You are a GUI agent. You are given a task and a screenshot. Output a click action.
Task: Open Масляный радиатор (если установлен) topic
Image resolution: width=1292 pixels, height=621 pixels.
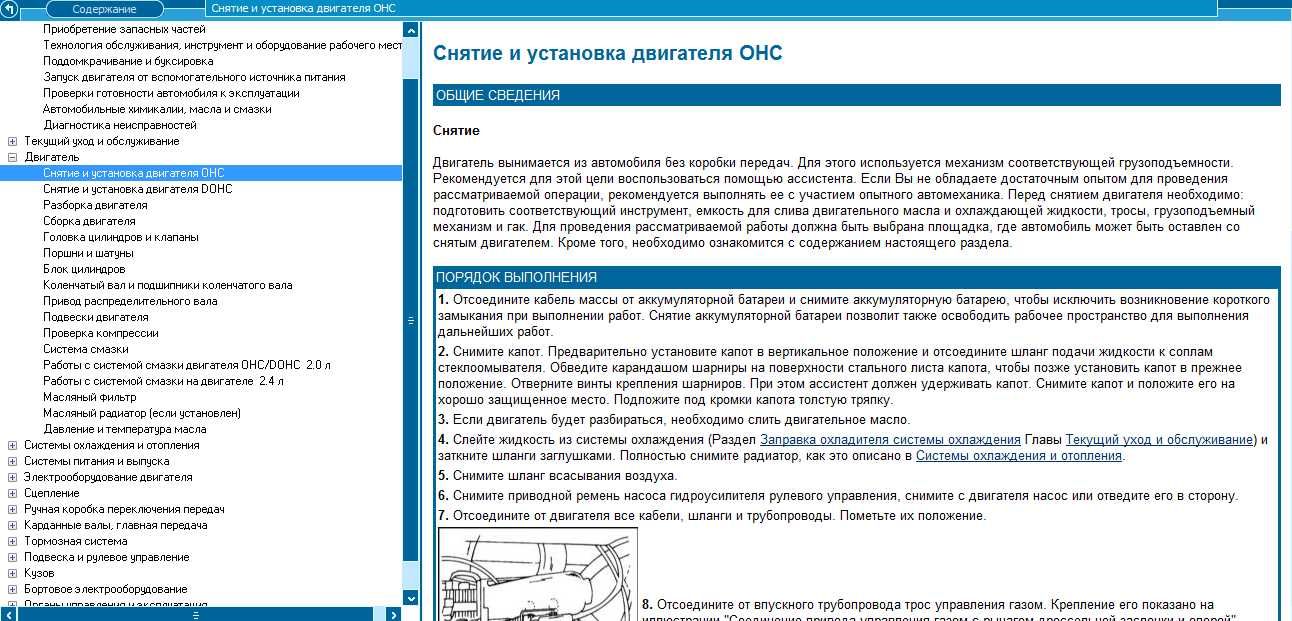pyautogui.click(x=142, y=413)
